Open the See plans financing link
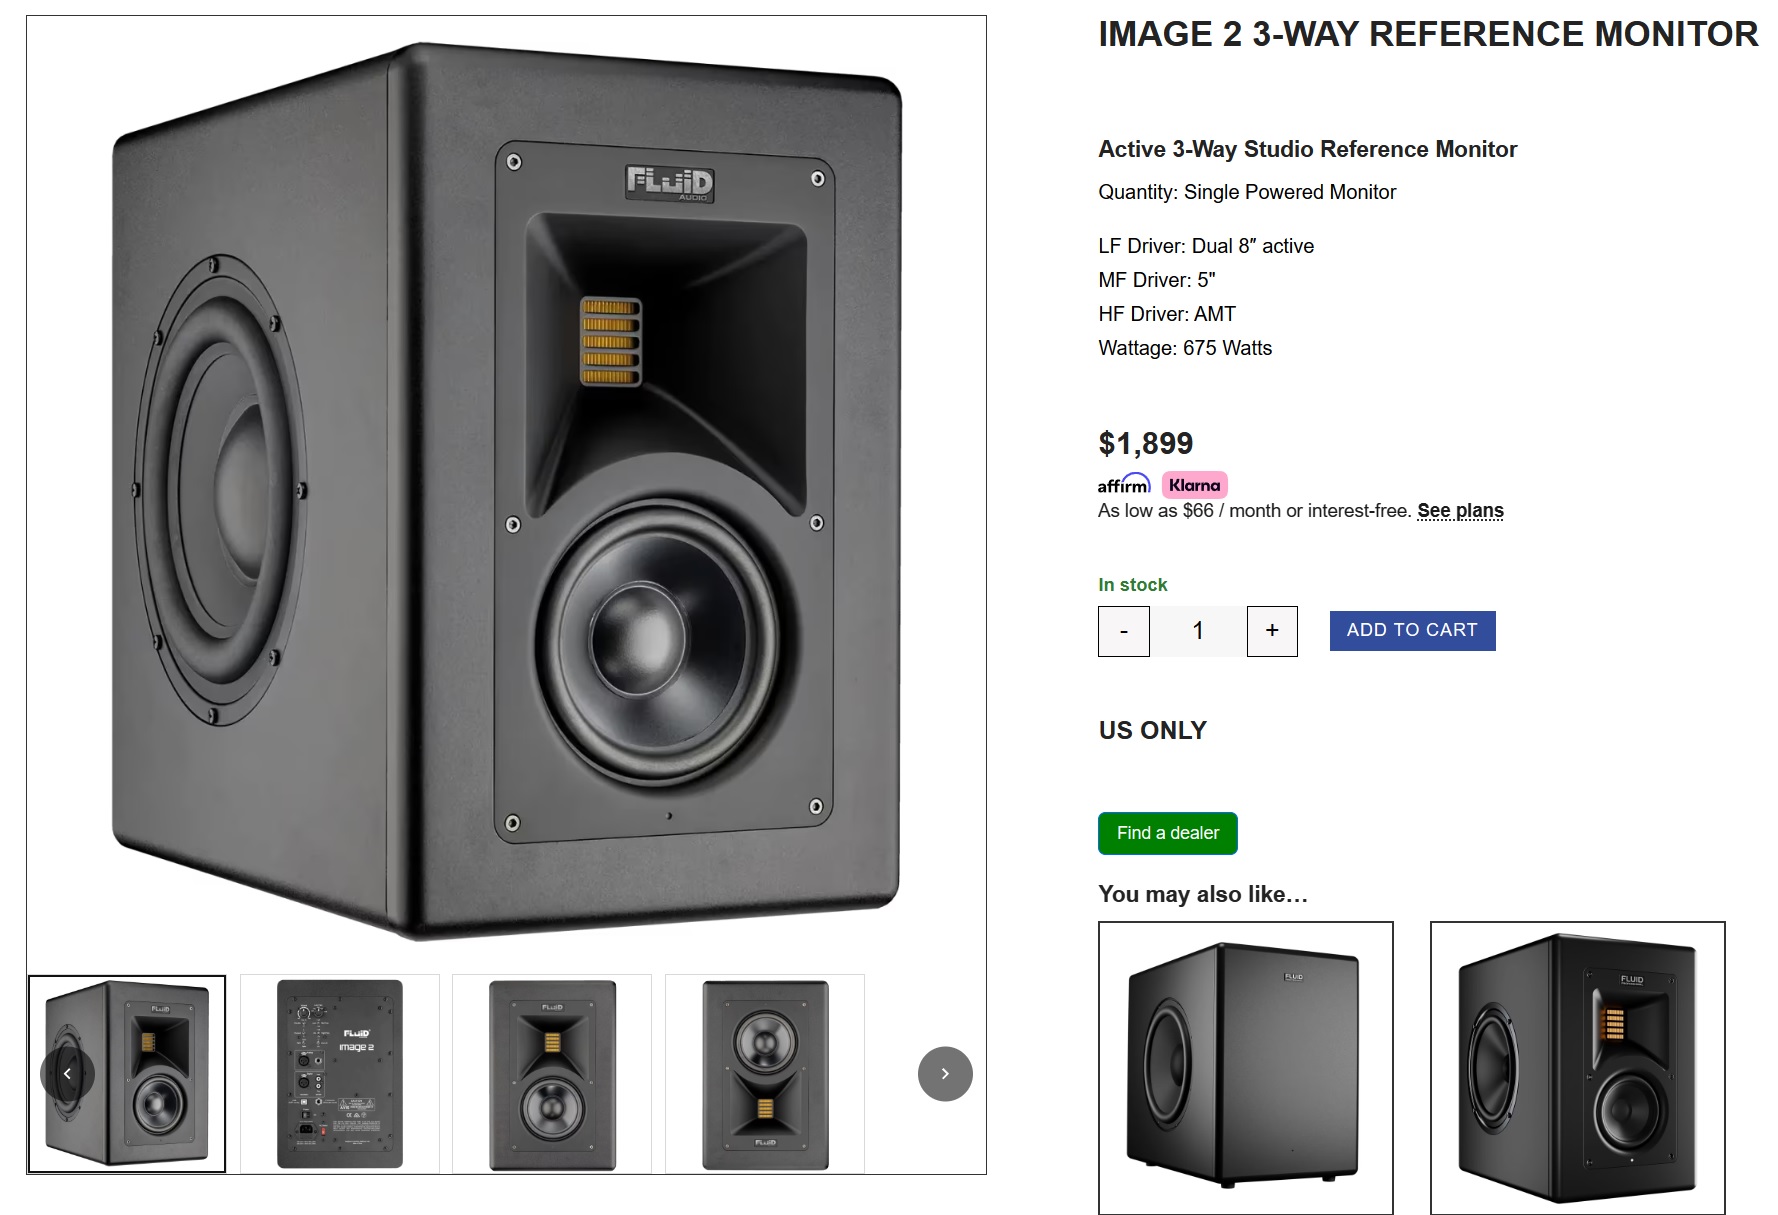This screenshot has width=1778, height=1215. tap(1460, 511)
